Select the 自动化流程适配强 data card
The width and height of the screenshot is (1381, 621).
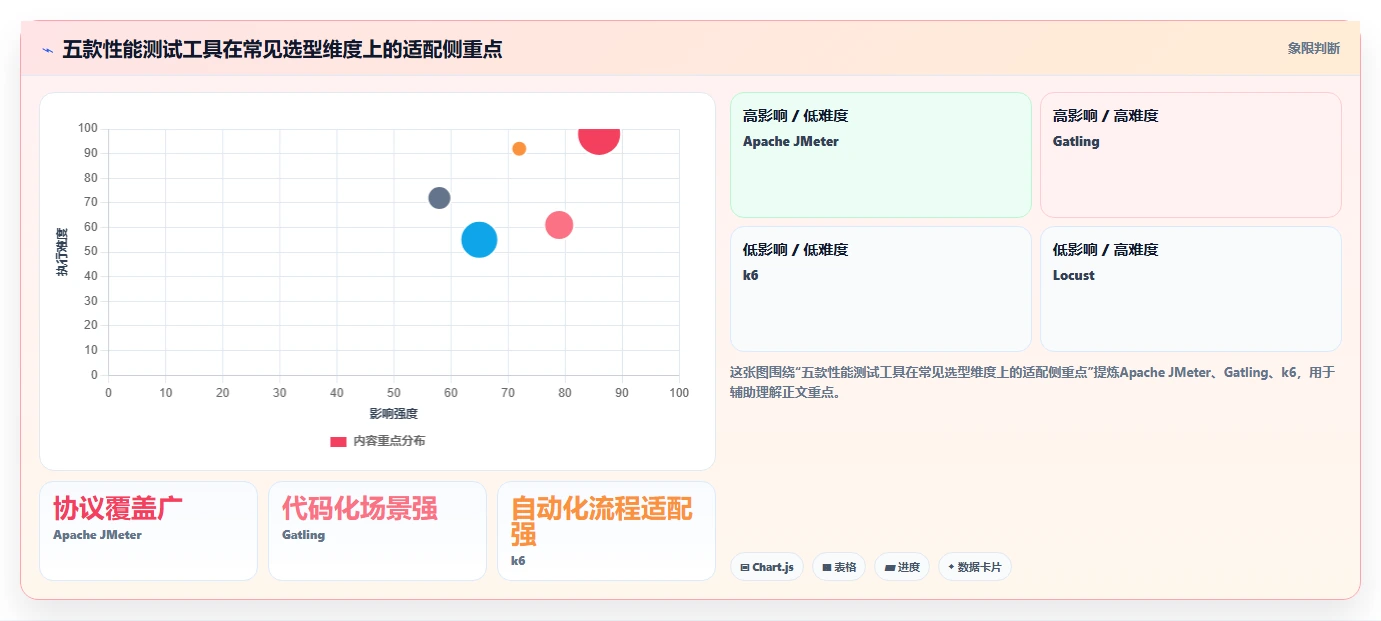606,531
